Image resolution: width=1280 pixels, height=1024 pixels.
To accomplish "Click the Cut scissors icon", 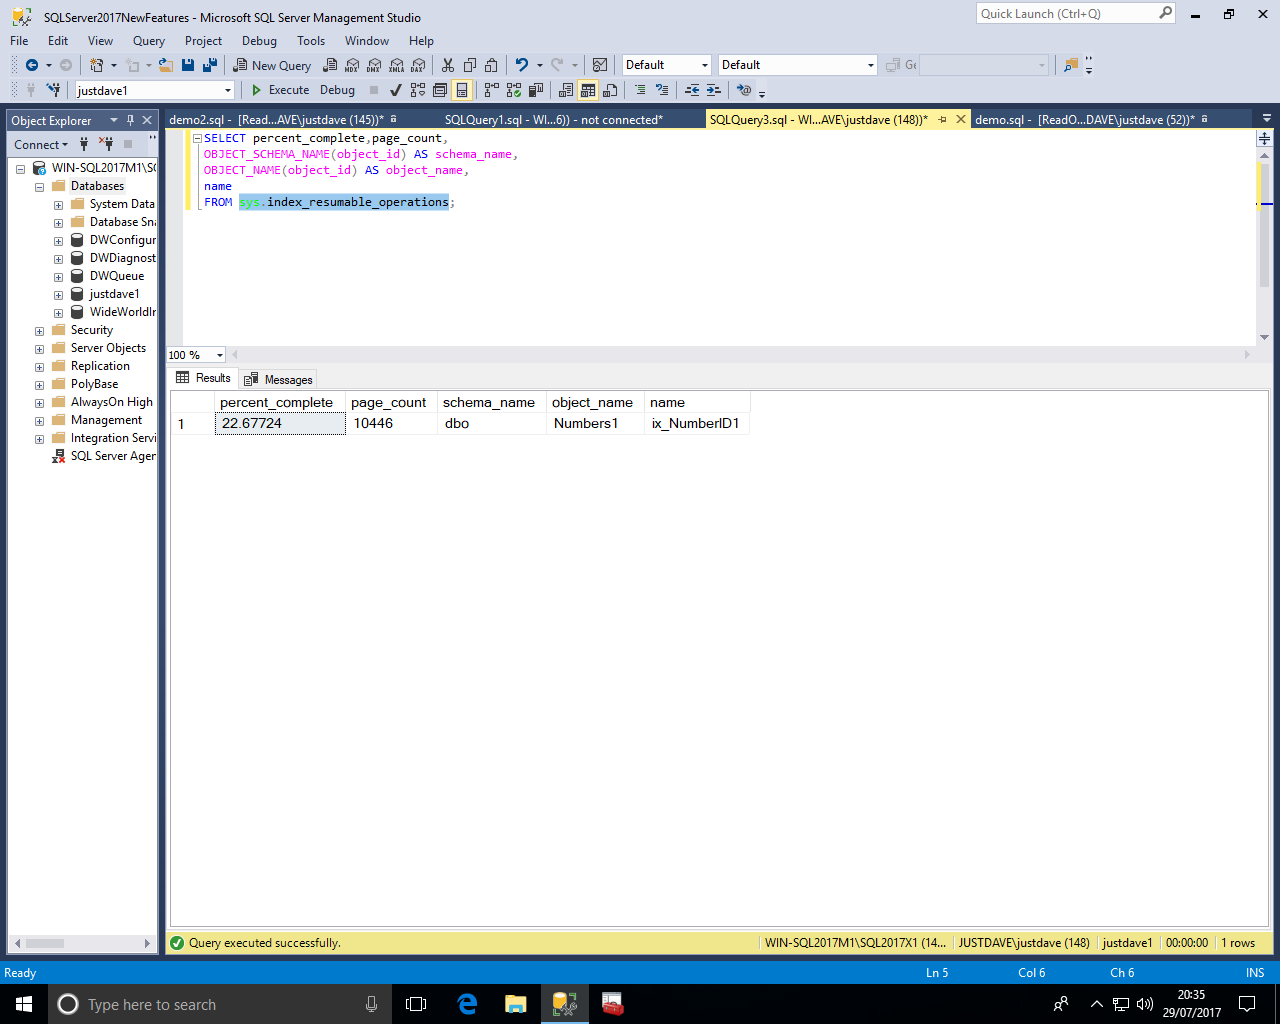I will coord(447,65).
